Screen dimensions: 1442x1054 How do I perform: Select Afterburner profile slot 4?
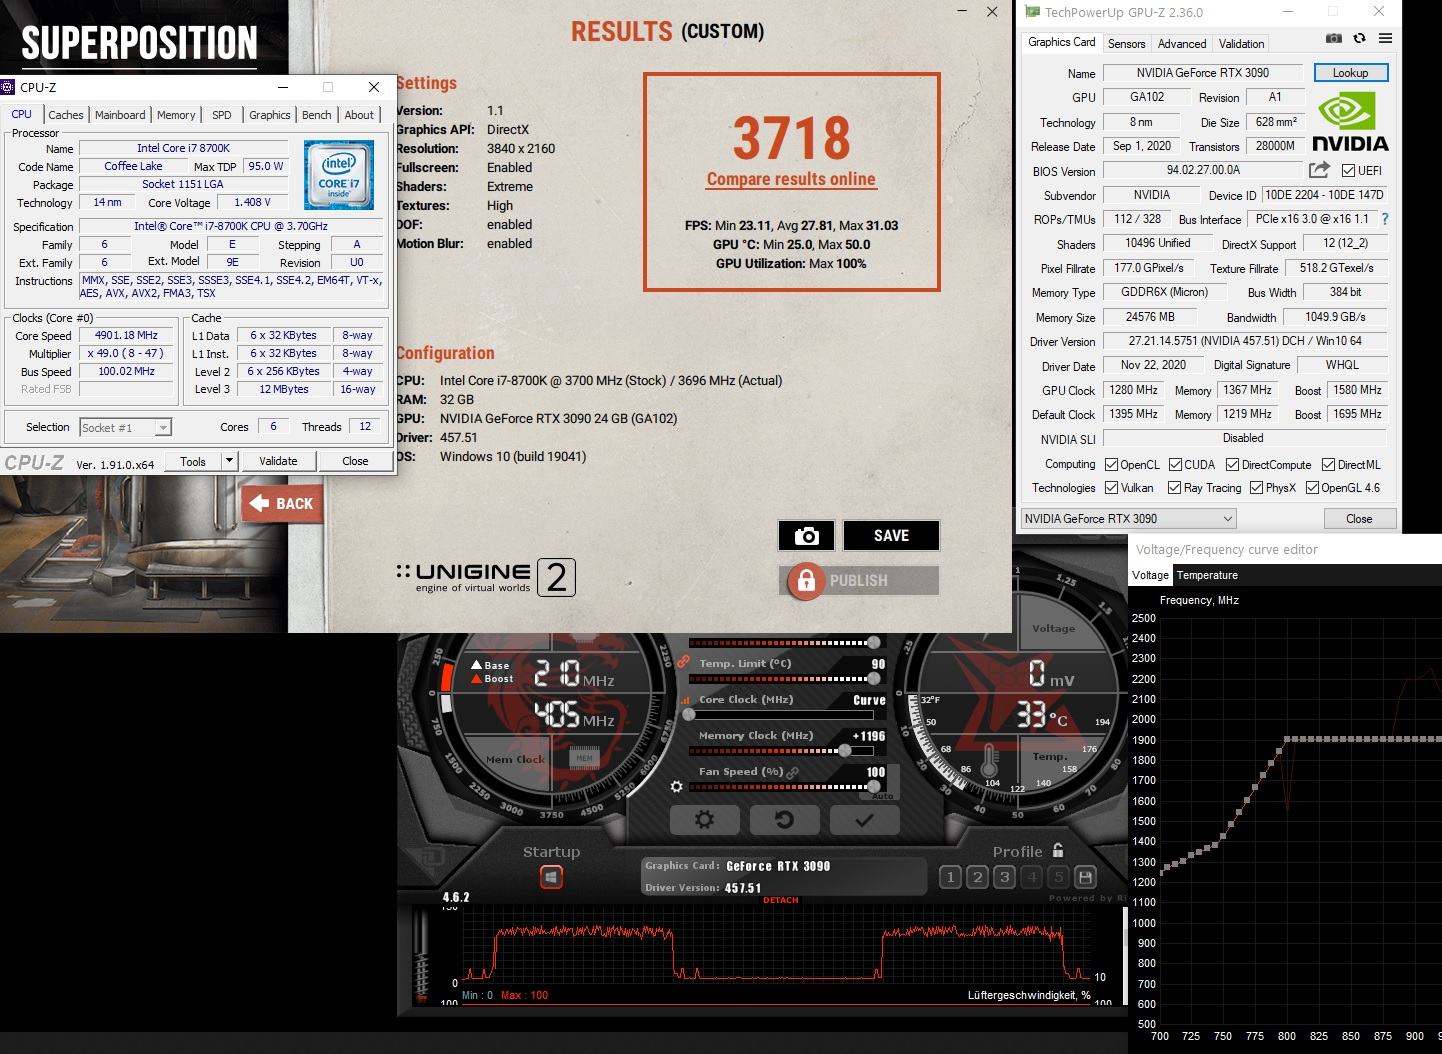coord(1032,878)
